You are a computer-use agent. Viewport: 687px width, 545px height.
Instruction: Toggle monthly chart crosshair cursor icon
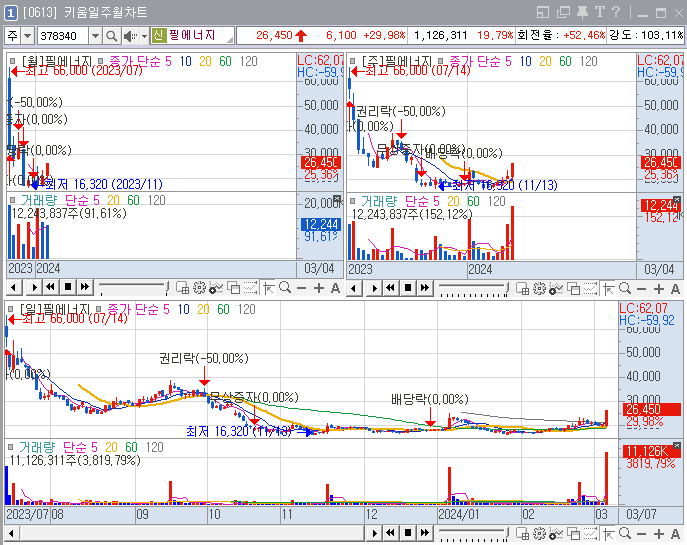click(x=268, y=288)
